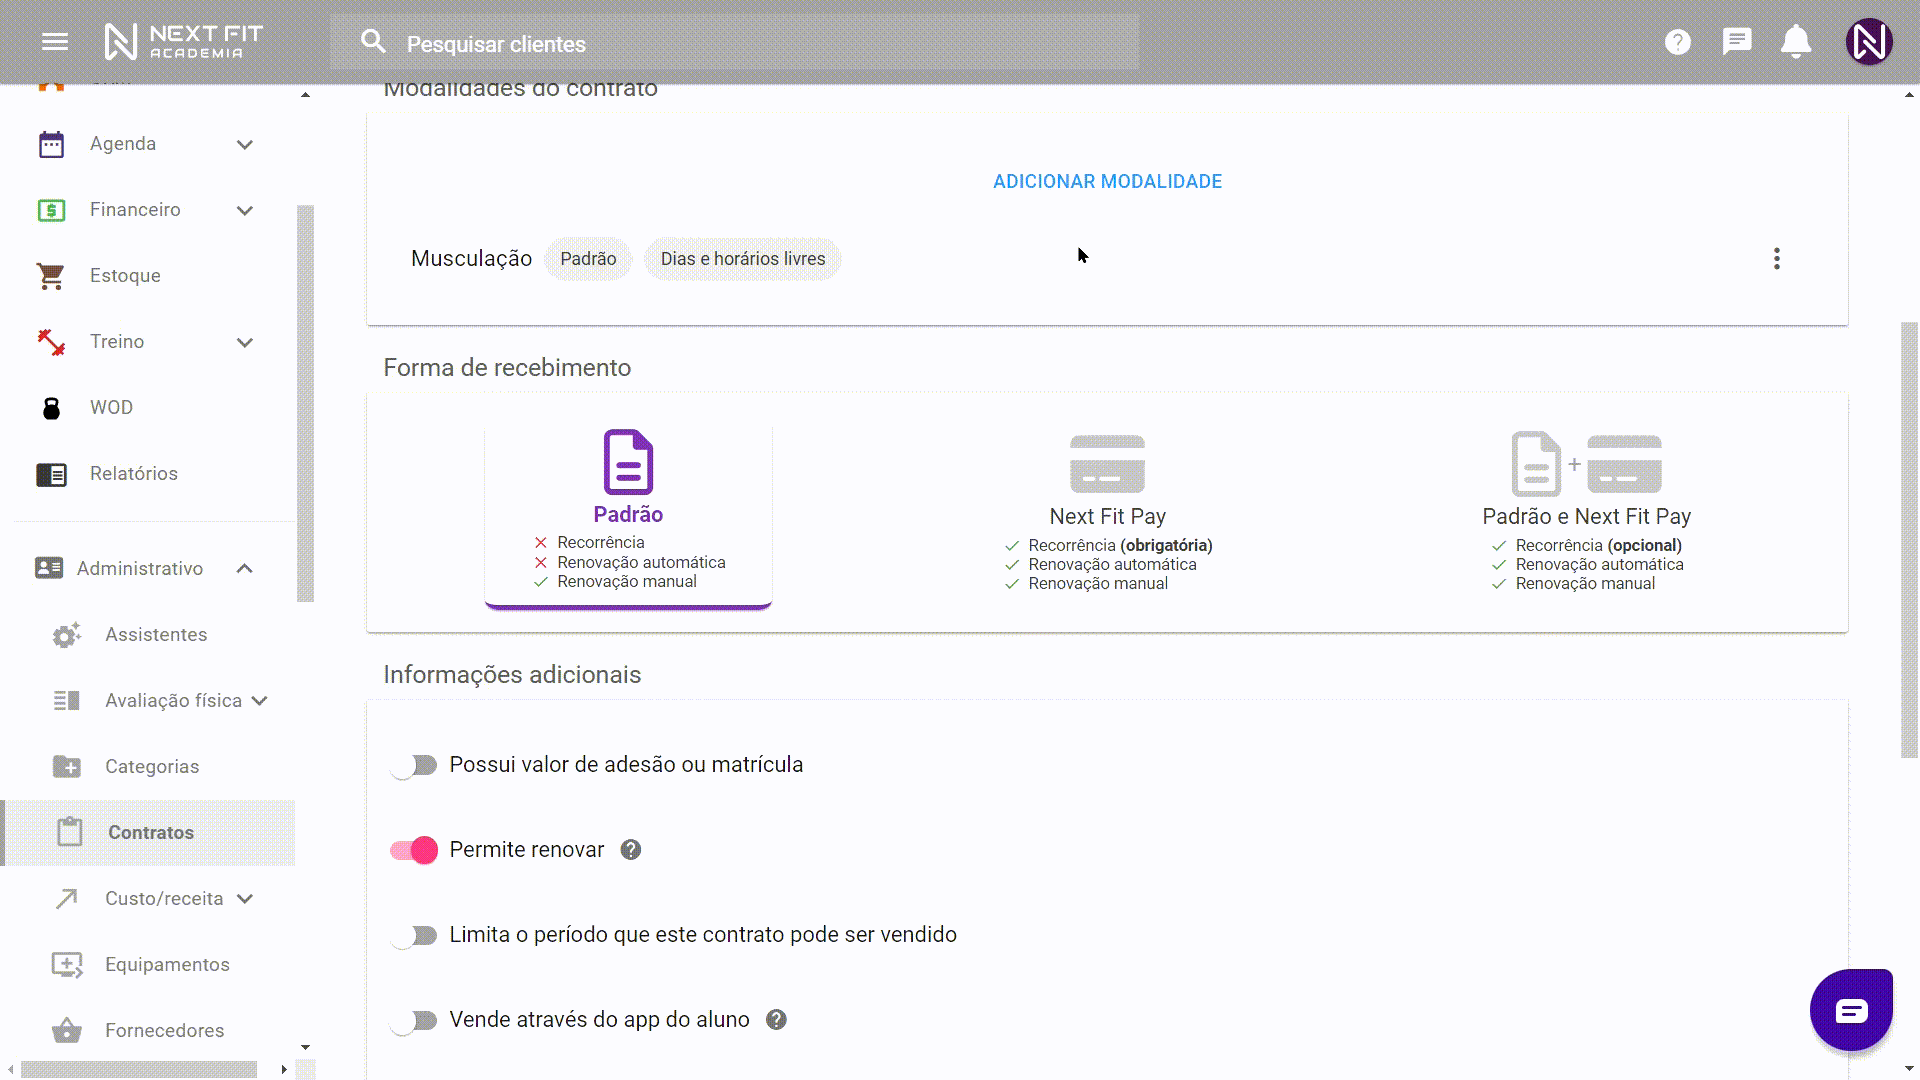The image size is (1920, 1080).
Task: Enable Possui valor de adesão ou matrícula
Action: [x=414, y=765]
